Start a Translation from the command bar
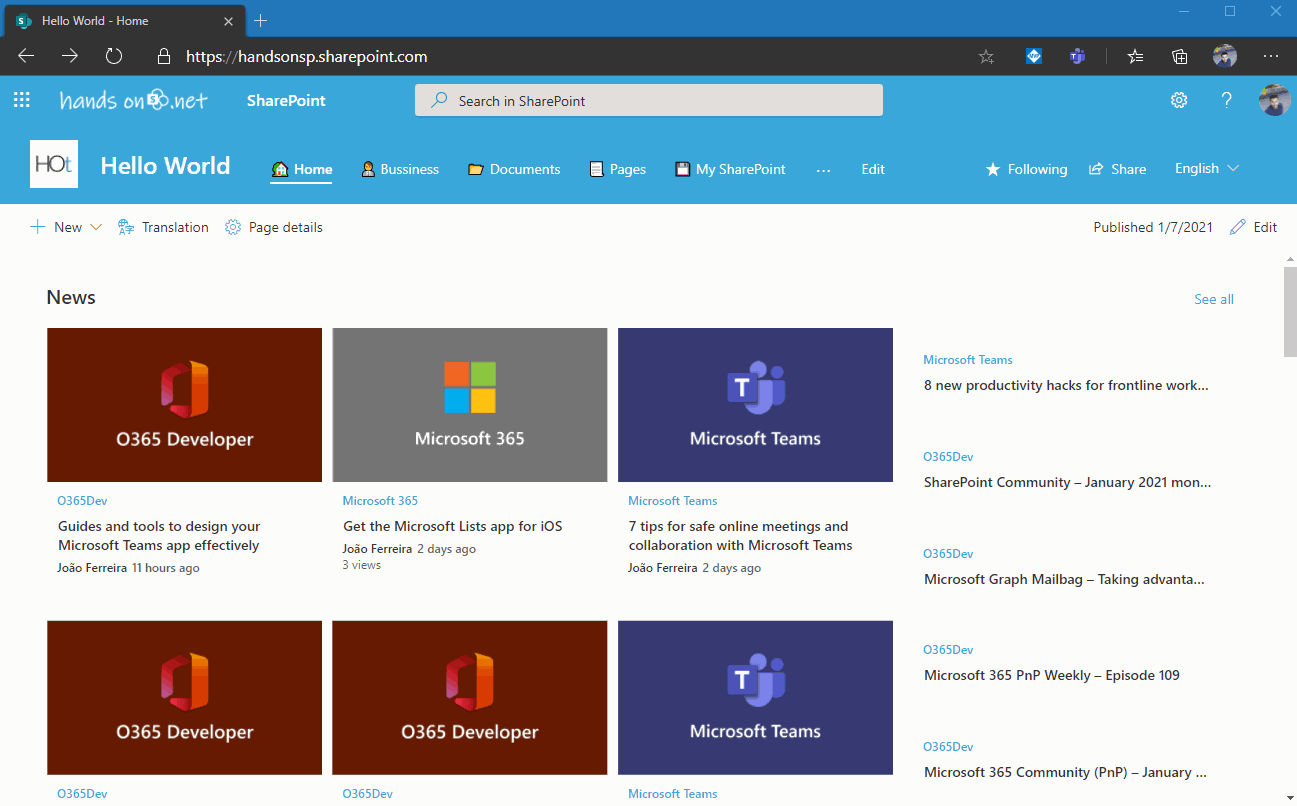 [x=162, y=227]
